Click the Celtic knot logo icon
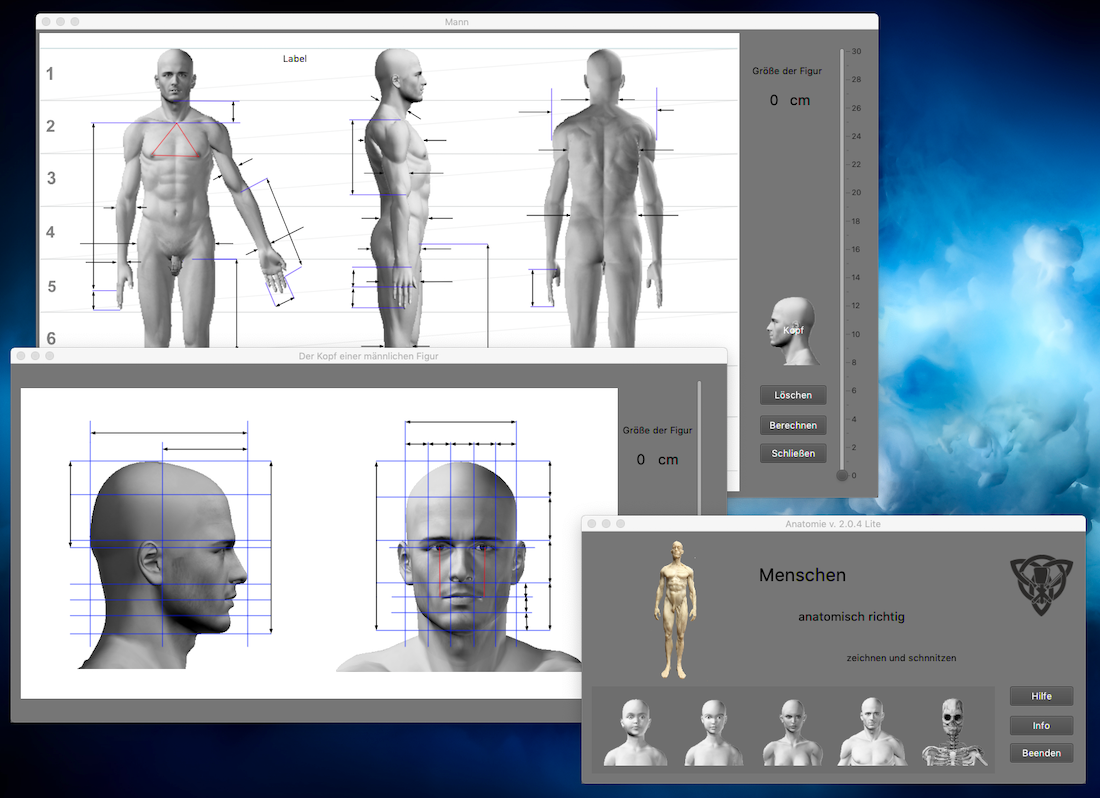1100x798 pixels. pyautogui.click(x=1041, y=586)
